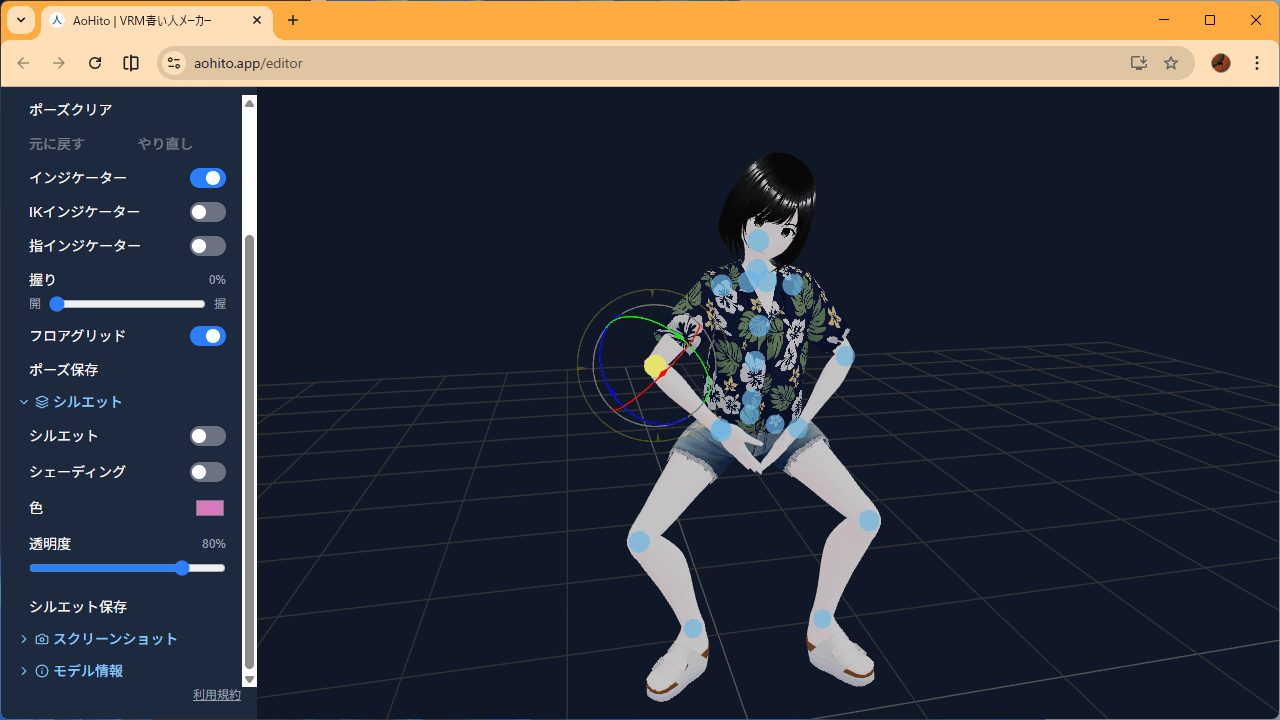1280x720 pixels.
Task: Click the info icon beside モデル情報
Action: (40, 671)
